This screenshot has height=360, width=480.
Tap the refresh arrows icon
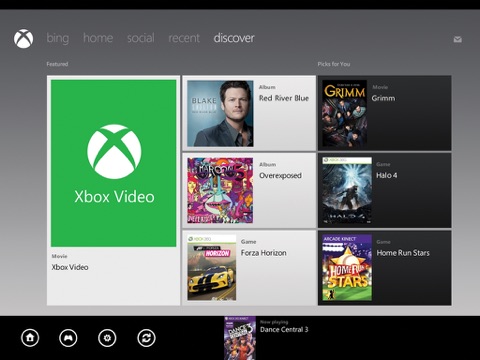(x=146, y=338)
